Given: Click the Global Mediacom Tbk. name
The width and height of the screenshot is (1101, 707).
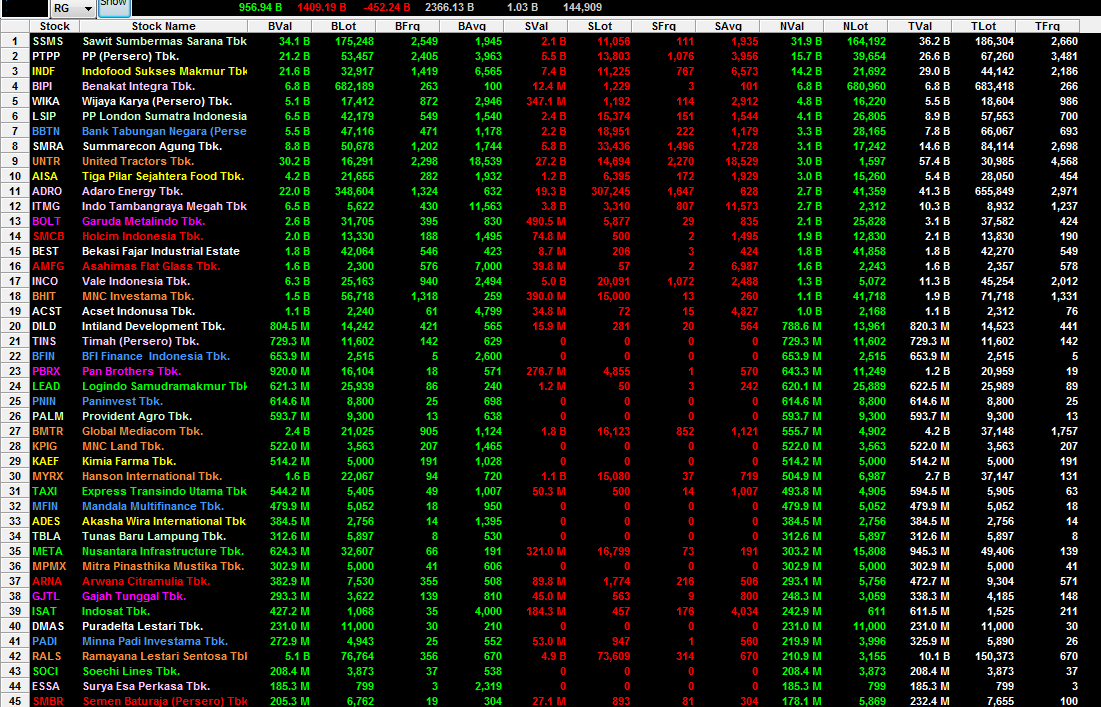Looking at the screenshot, I should point(143,431).
